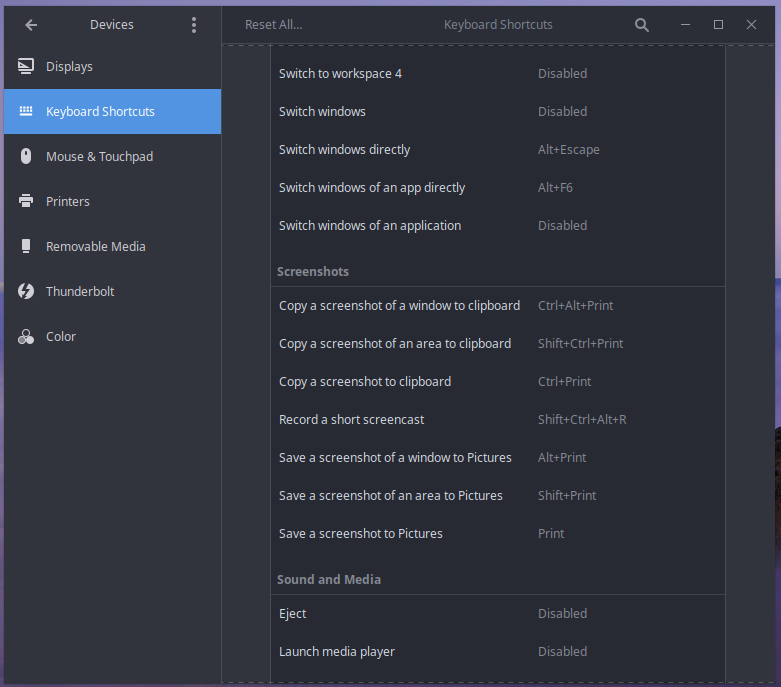Screen dimensions: 781x687
Task: Open the Displays settings panel
Action: pos(69,67)
